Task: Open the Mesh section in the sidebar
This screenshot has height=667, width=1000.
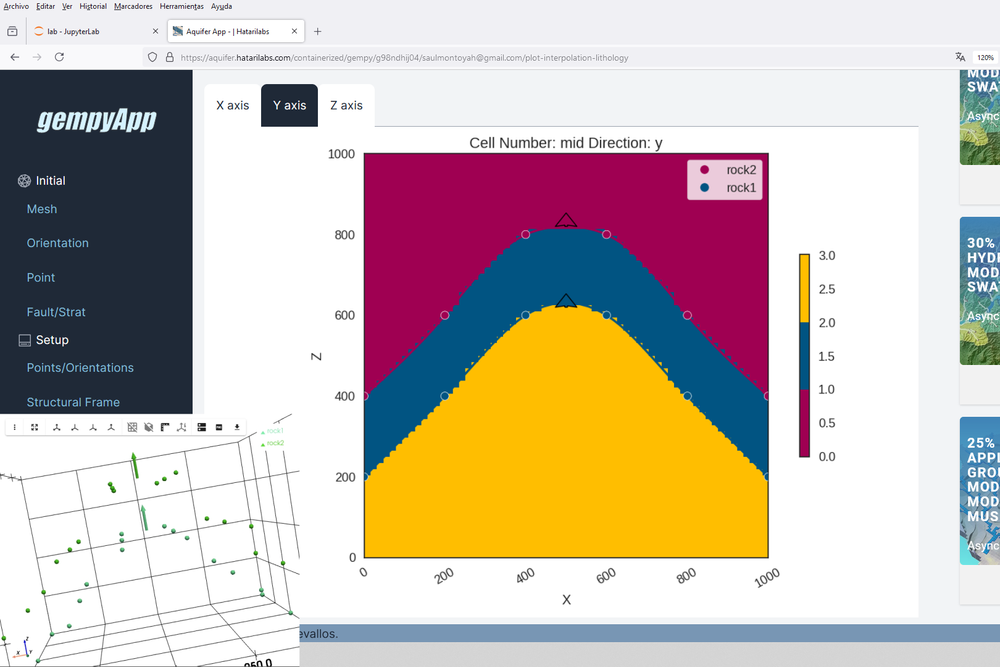Action: 42,209
